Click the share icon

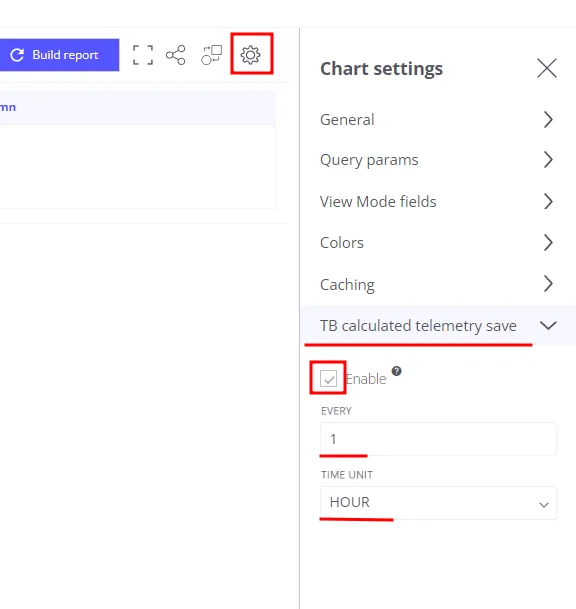(x=176, y=55)
